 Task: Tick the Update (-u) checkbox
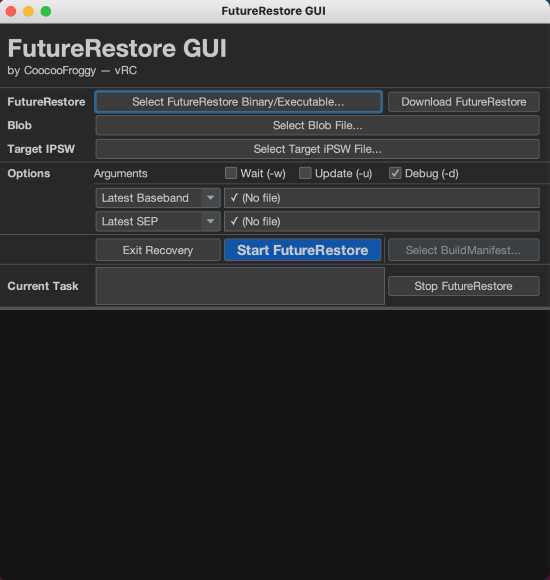pos(305,173)
